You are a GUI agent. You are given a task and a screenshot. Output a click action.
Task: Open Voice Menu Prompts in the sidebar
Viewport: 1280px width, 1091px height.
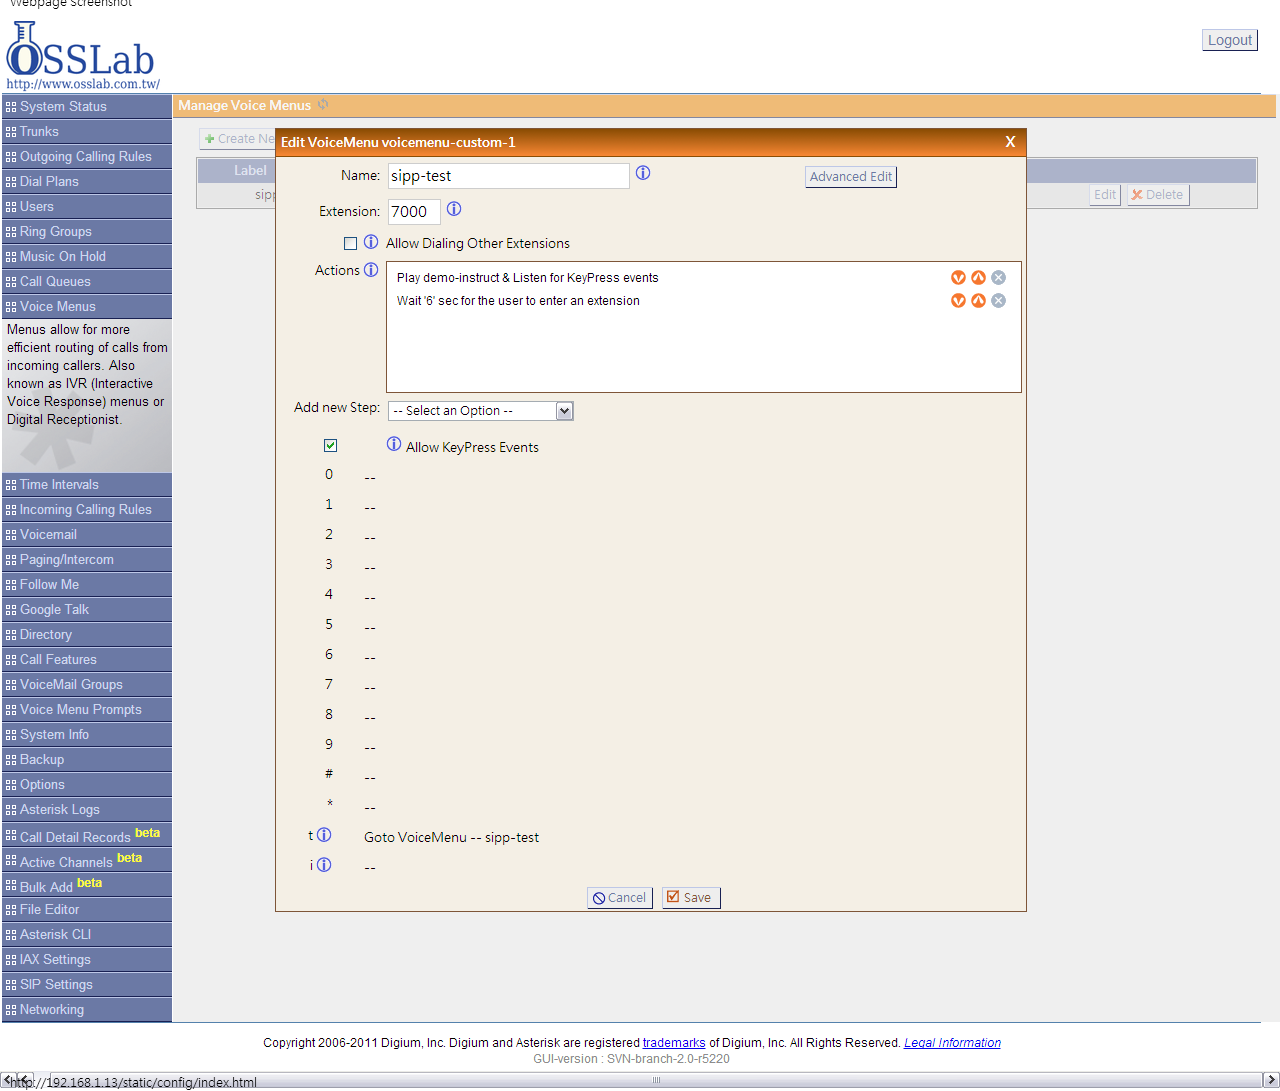click(87, 710)
